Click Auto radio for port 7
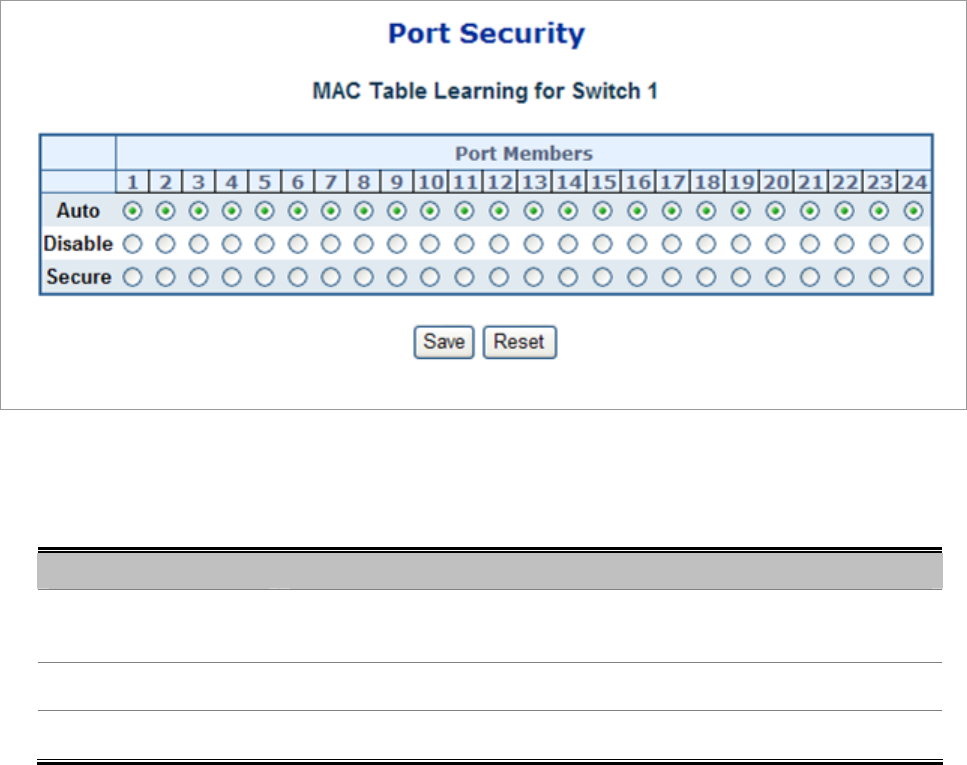The image size is (967, 765). (331, 211)
